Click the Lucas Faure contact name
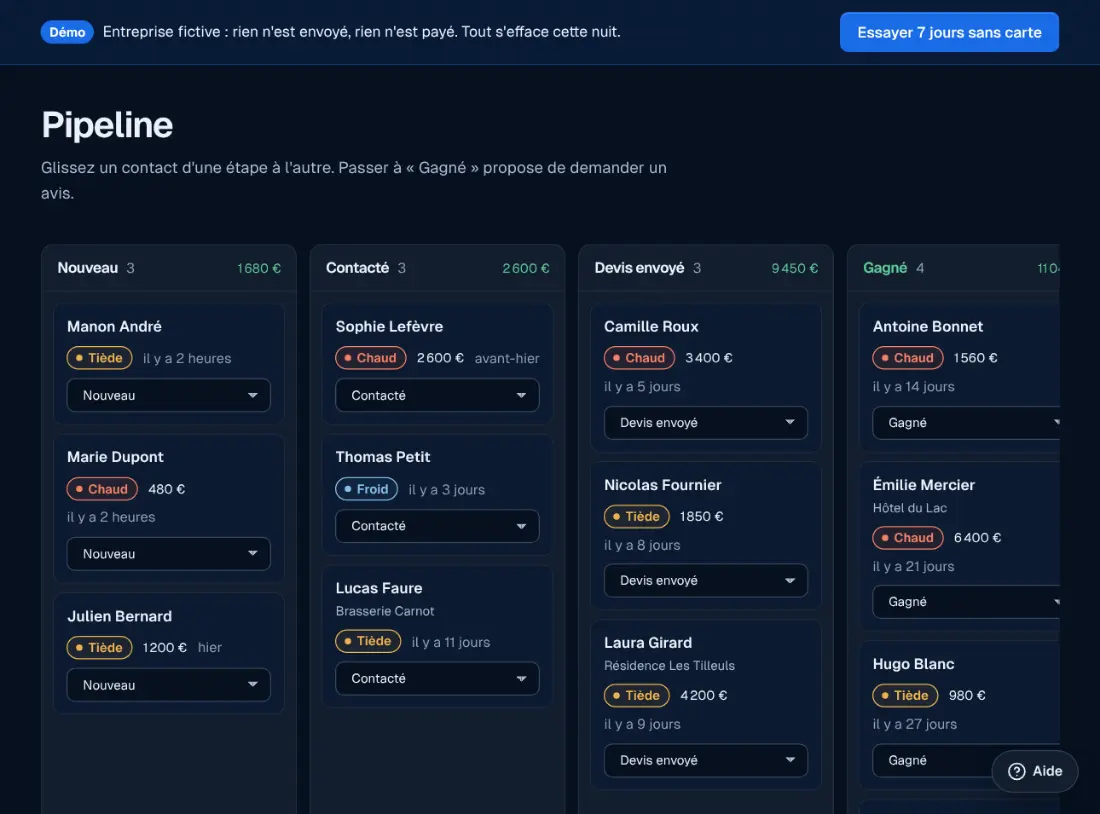The height and width of the screenshot is (814, 1100). pos(379,588)
